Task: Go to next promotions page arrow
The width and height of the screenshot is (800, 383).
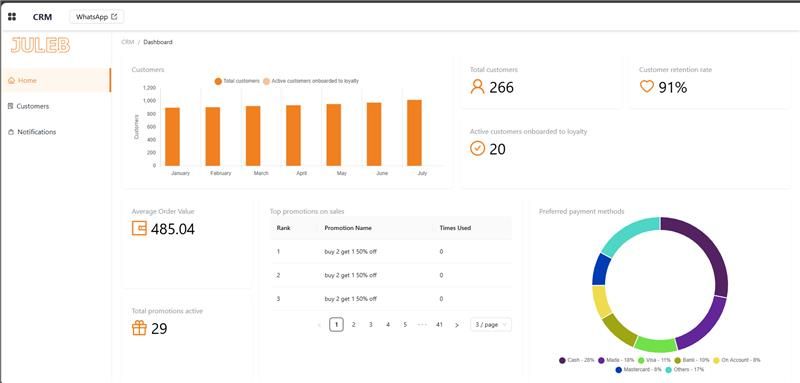Action: tap(457, 325)
